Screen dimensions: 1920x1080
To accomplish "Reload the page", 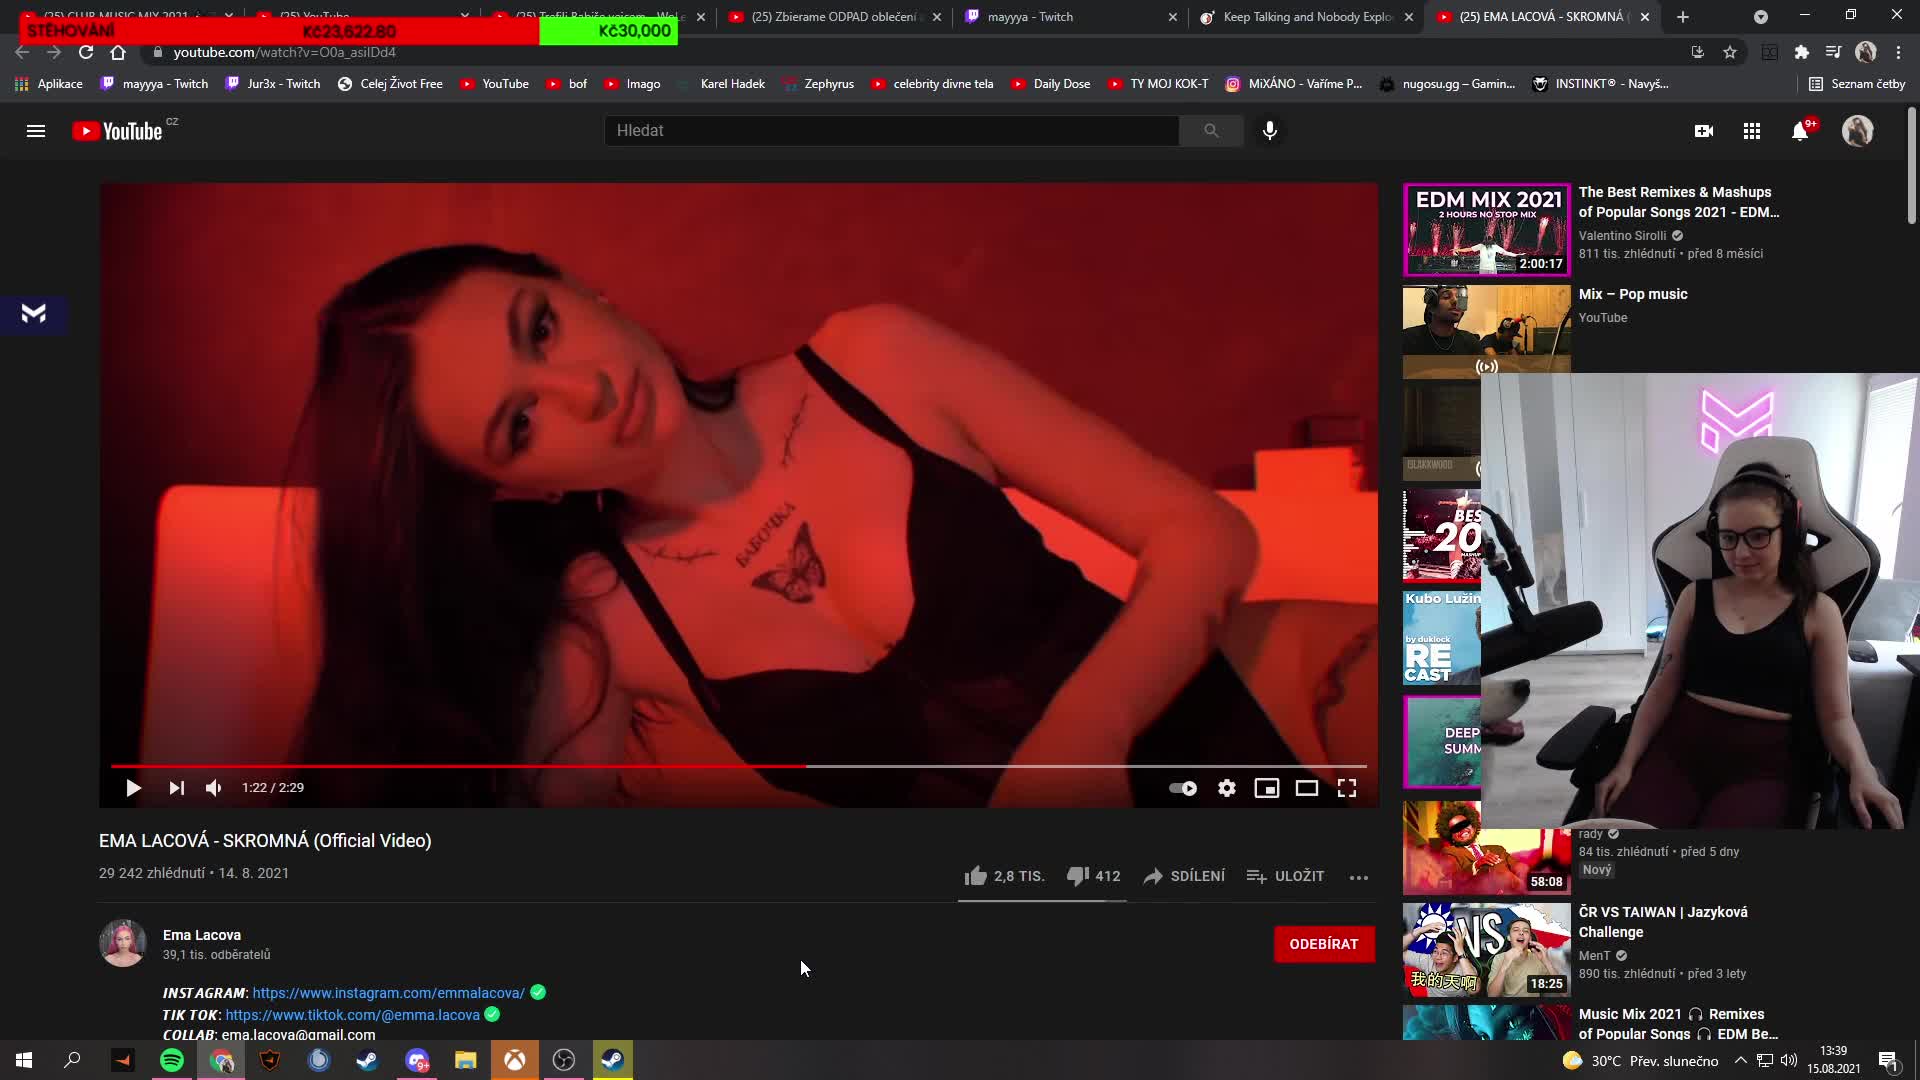I will [x=86, y=52].
